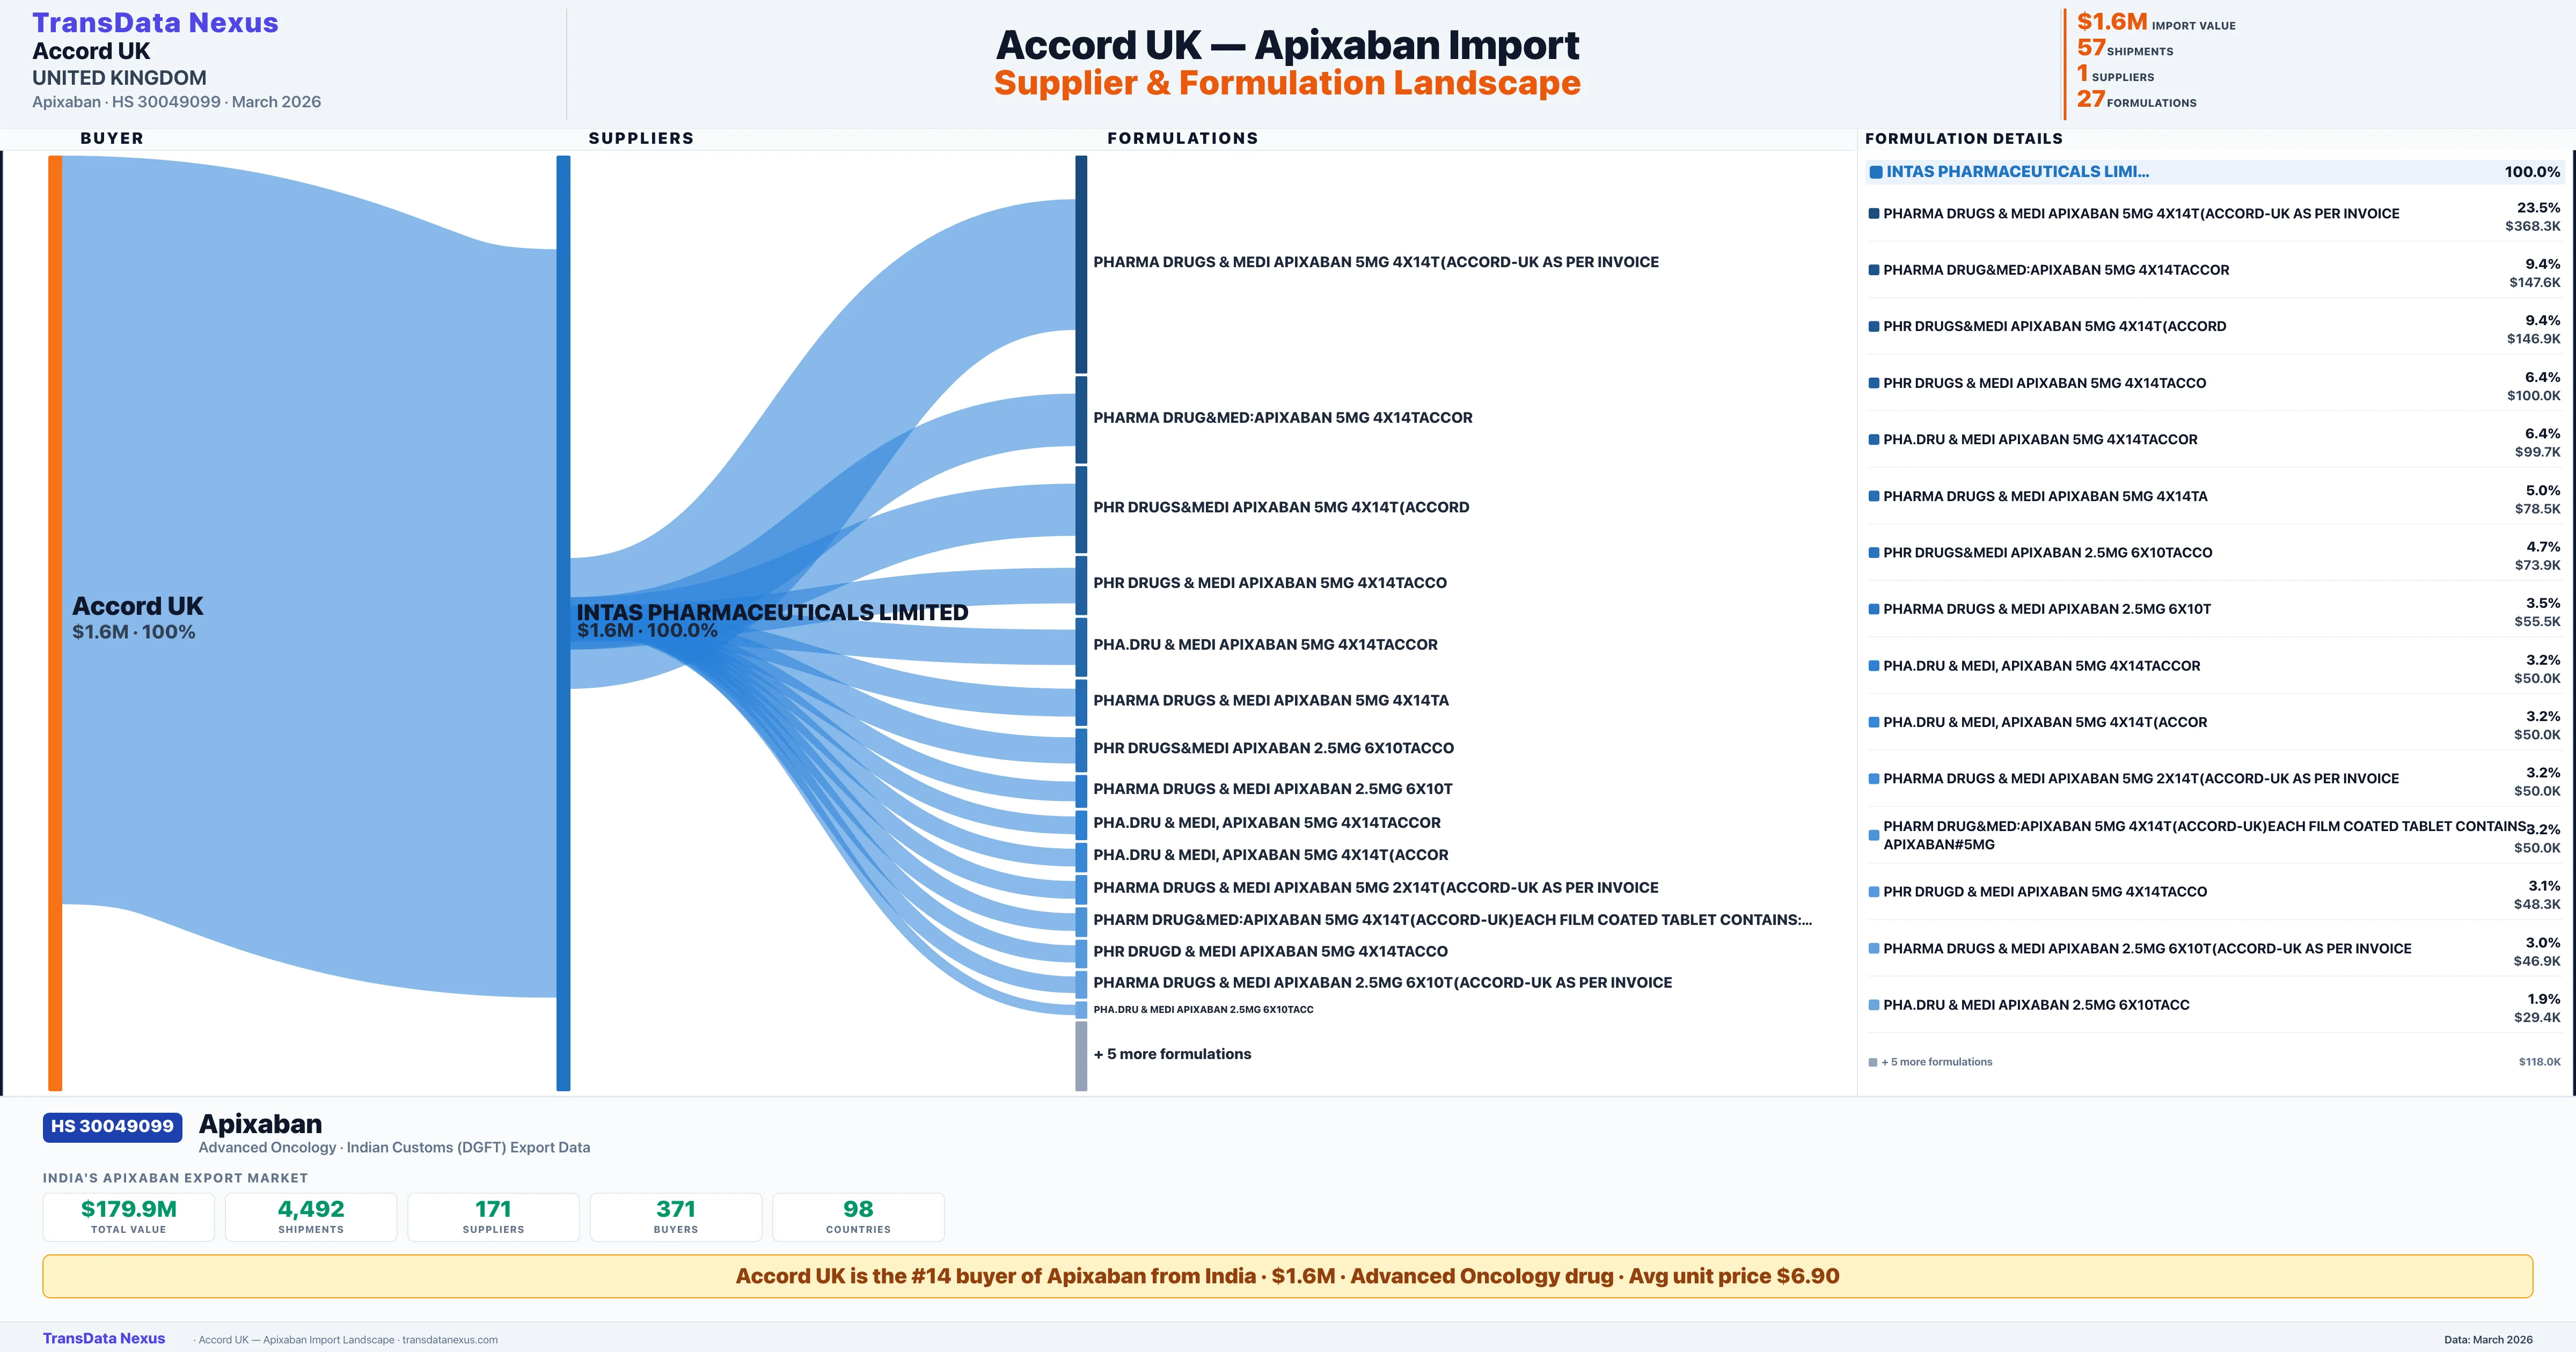Viewport: 2576px width, 1352px height.
Task: Click the orange Accord UK buyer node bar
Action: click(53, 620)
